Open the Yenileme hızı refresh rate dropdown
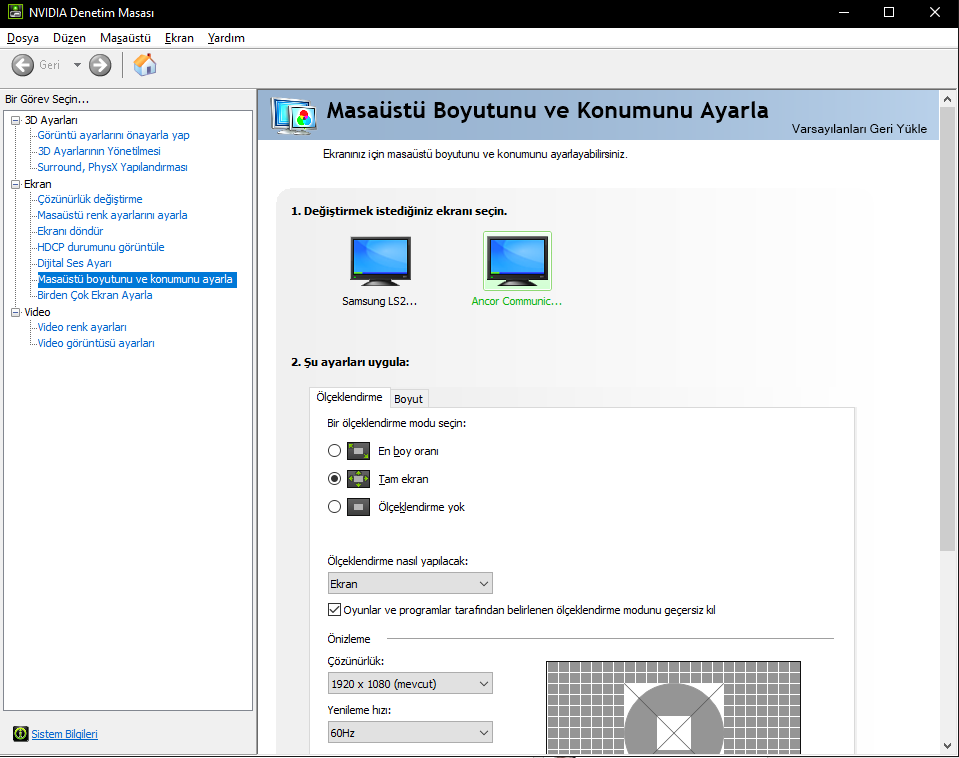This screenshot has height=758, width=959. pyautogui.click(x=410, y=733)
